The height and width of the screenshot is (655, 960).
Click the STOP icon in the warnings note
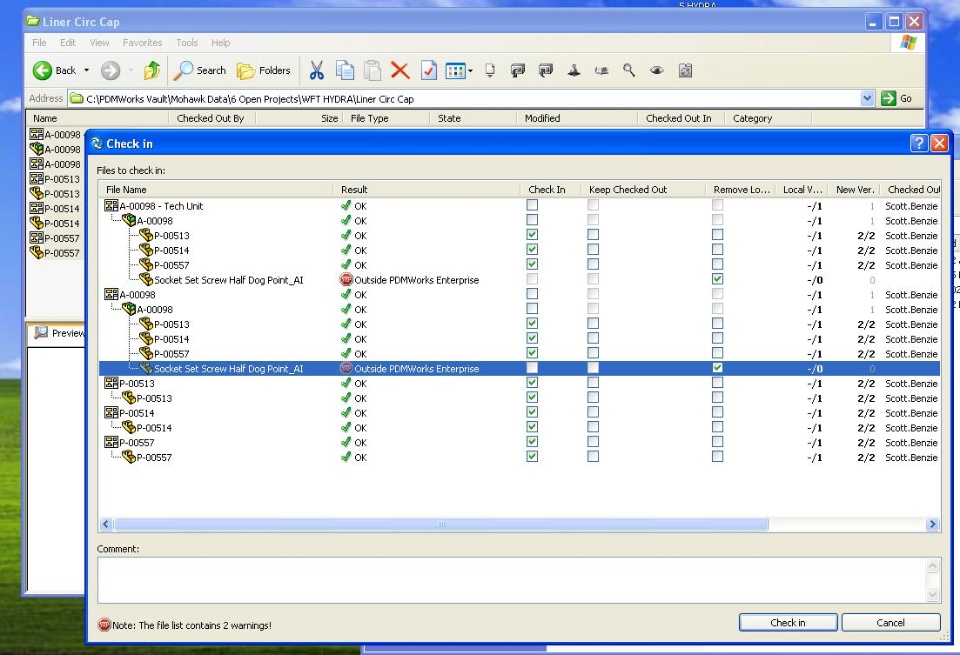point(104,625)
